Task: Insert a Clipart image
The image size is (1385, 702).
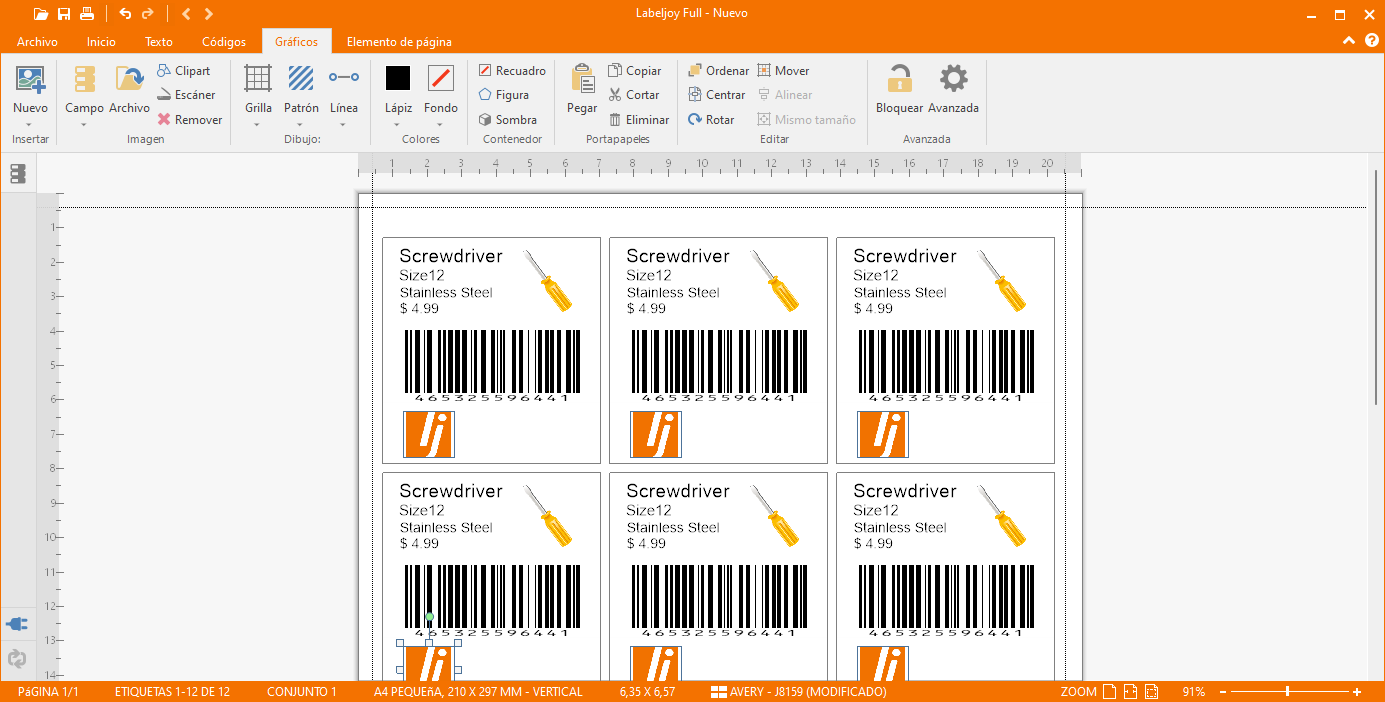Action: [x=183, y=71]
